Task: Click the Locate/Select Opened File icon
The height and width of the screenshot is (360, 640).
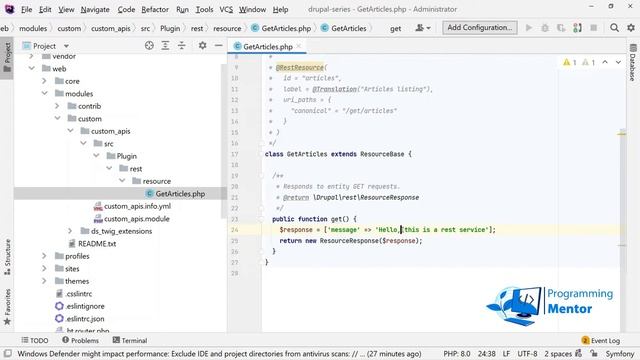Action: (x=149, y=46)
